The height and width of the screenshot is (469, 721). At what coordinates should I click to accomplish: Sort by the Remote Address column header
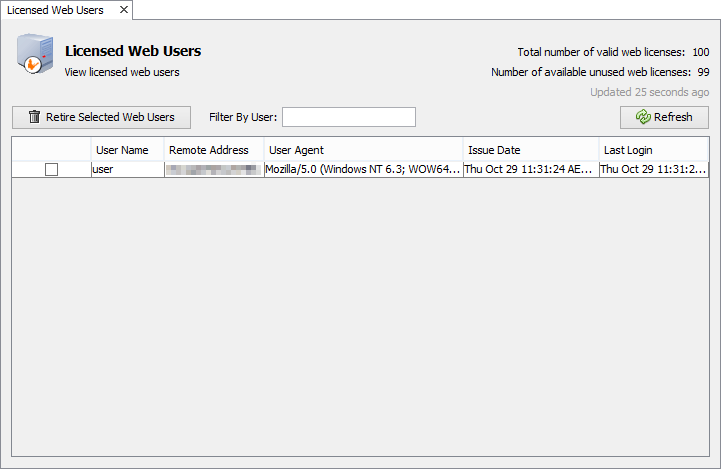(214, 150)
